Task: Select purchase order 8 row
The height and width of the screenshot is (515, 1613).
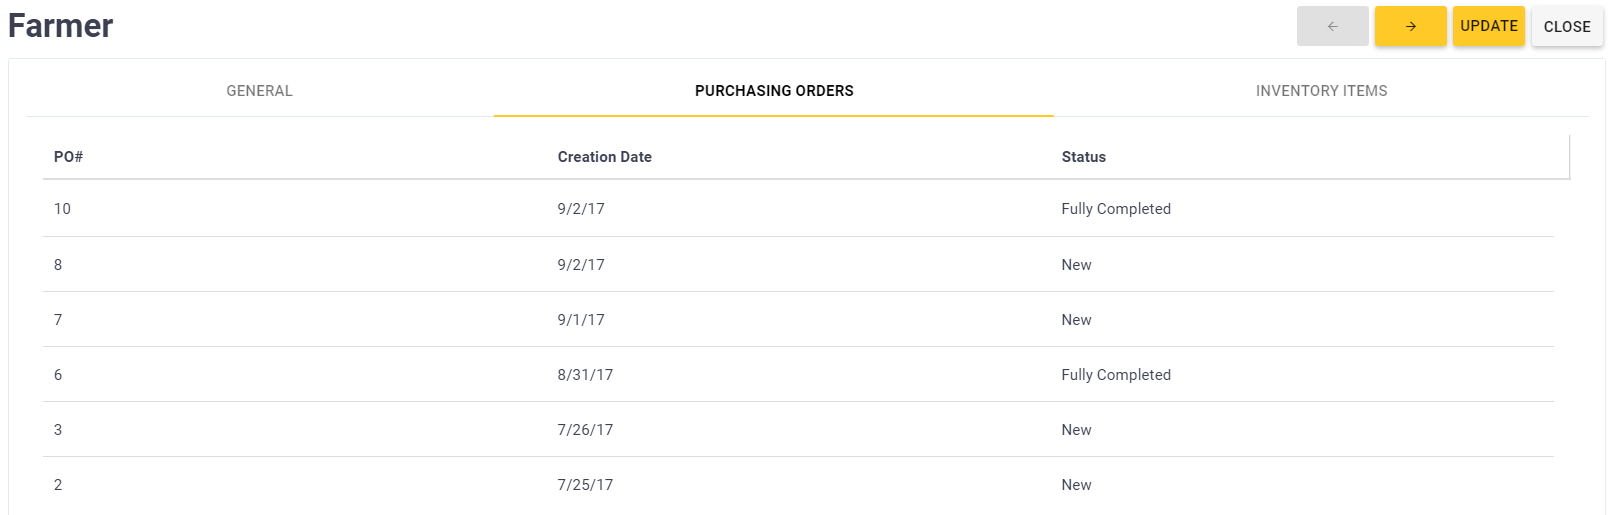Action: pos(58,265)
